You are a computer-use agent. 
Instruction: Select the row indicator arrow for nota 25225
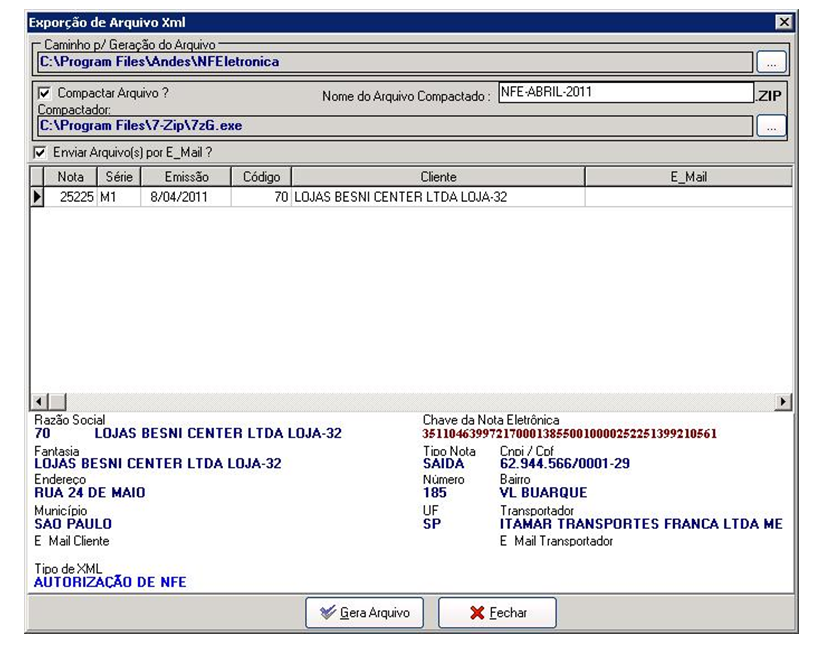pyautogui.click(x=37, y=197)
